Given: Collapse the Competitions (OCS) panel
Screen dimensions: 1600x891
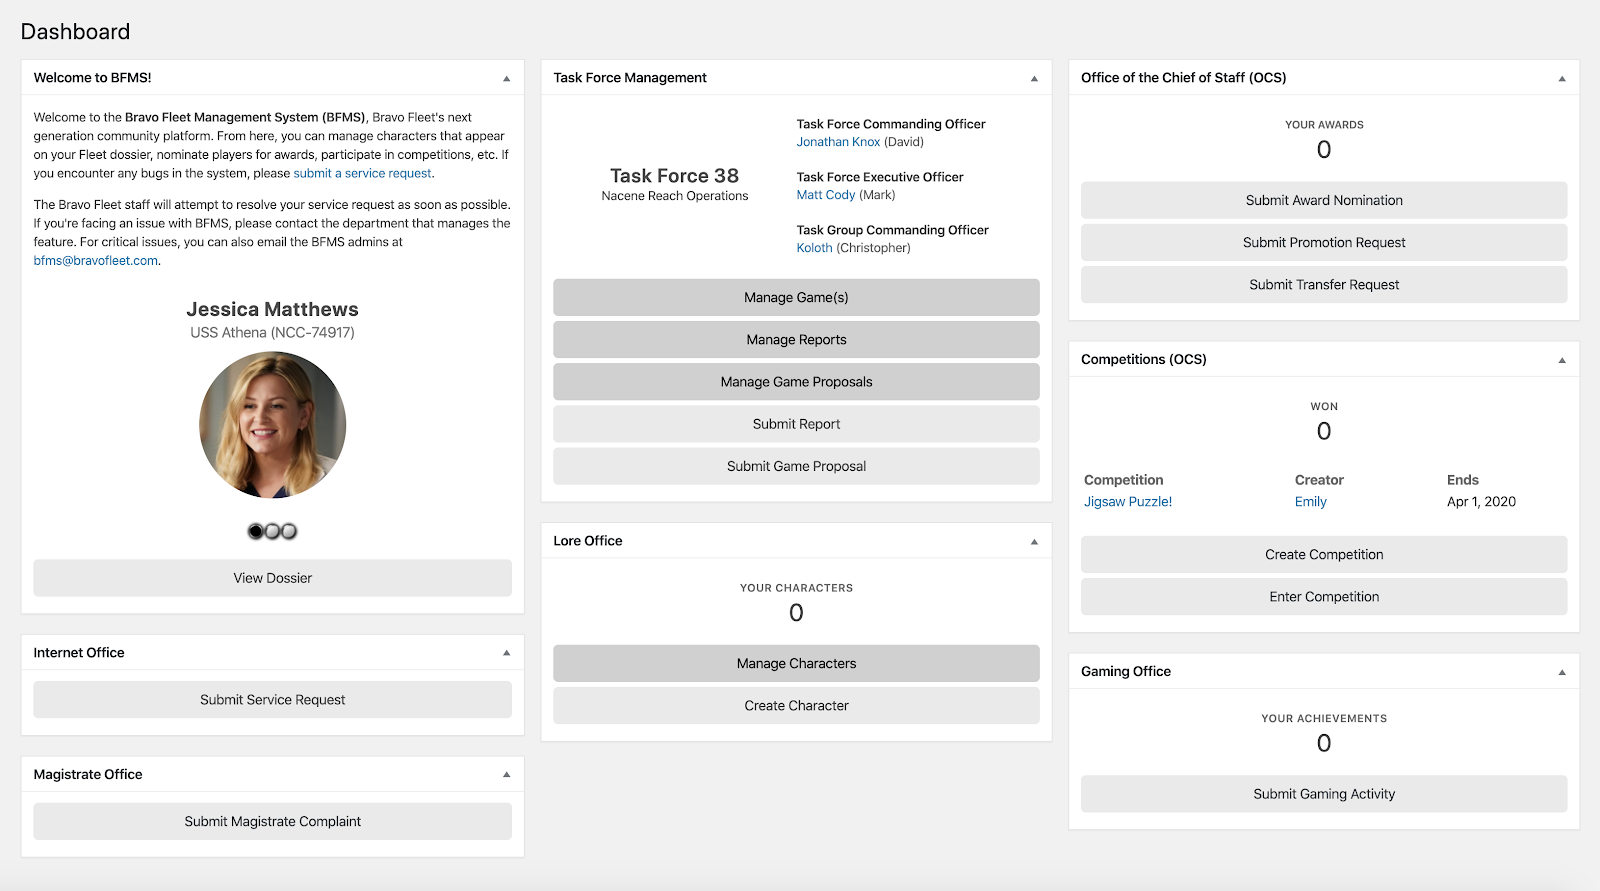Looking at the screenshot, I should (x=1562, y=360).
